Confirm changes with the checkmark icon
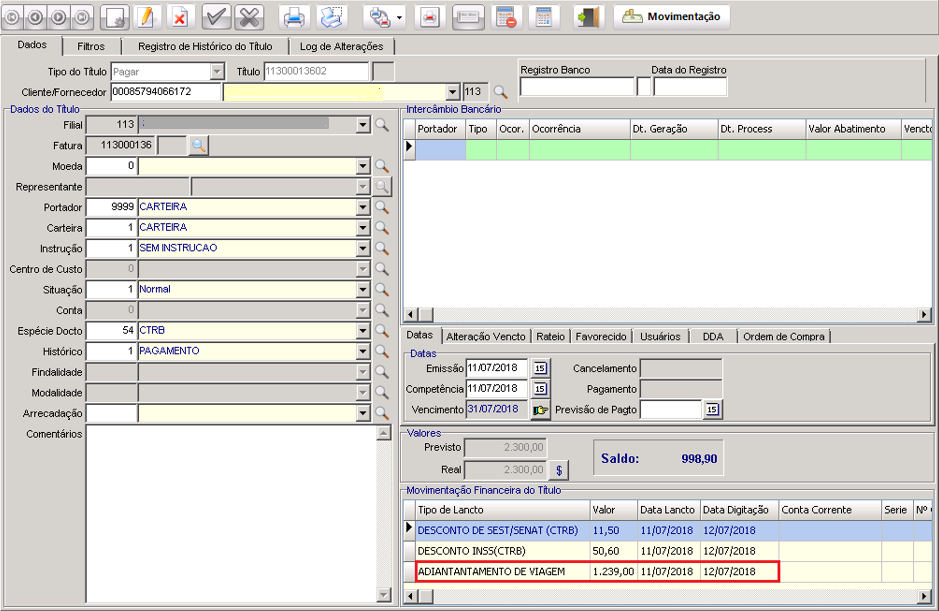 click(216, 17)
